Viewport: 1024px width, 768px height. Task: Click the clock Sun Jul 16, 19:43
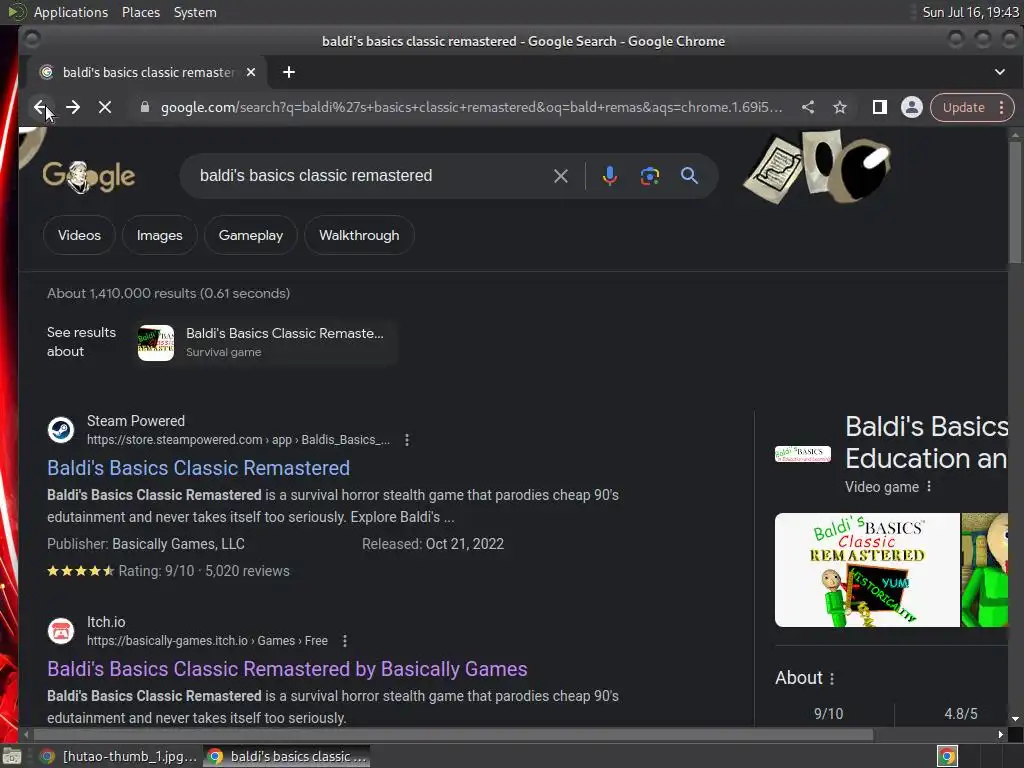tap(970, 12)
